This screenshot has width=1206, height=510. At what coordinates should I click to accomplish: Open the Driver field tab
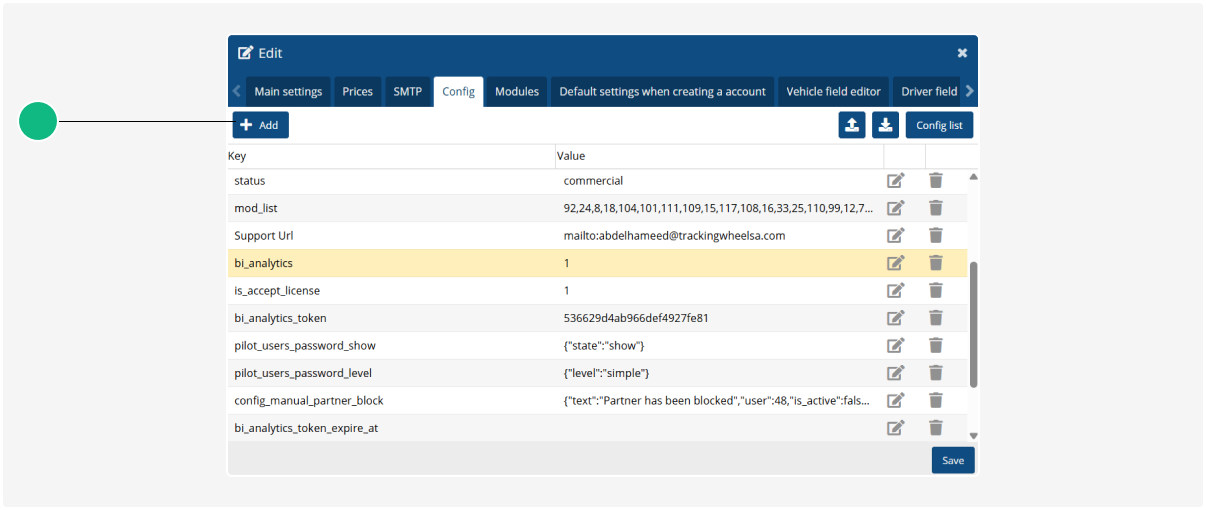[x=928, y=91]
